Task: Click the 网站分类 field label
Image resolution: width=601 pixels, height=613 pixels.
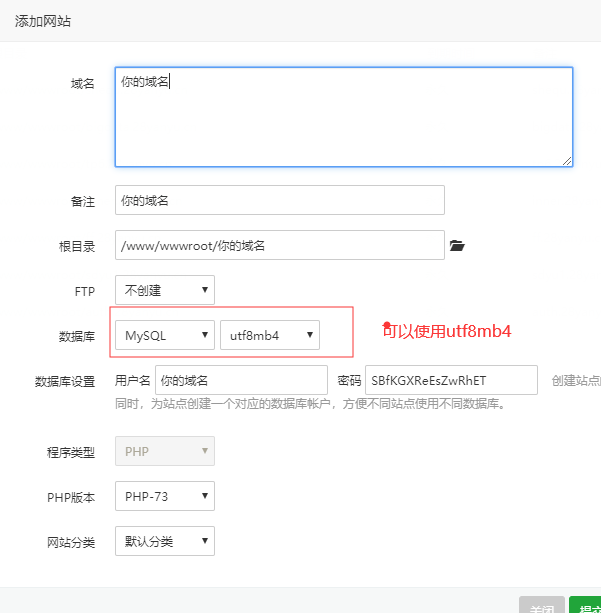Action: pos(71,543)
